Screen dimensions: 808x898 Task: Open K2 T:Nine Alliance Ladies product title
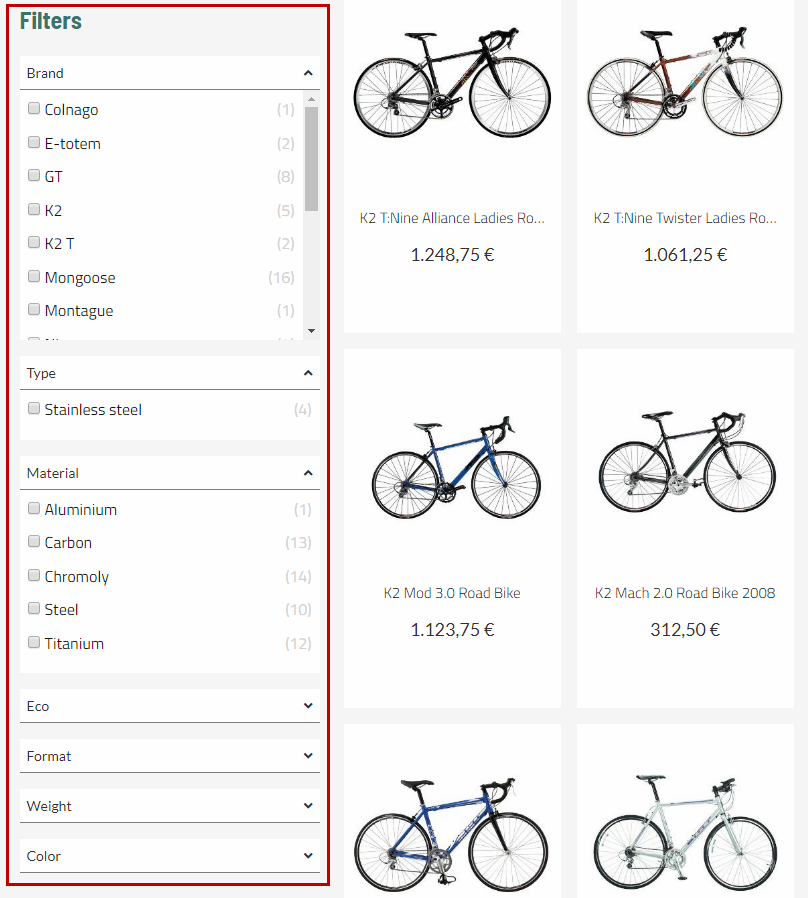click(452, 218)
